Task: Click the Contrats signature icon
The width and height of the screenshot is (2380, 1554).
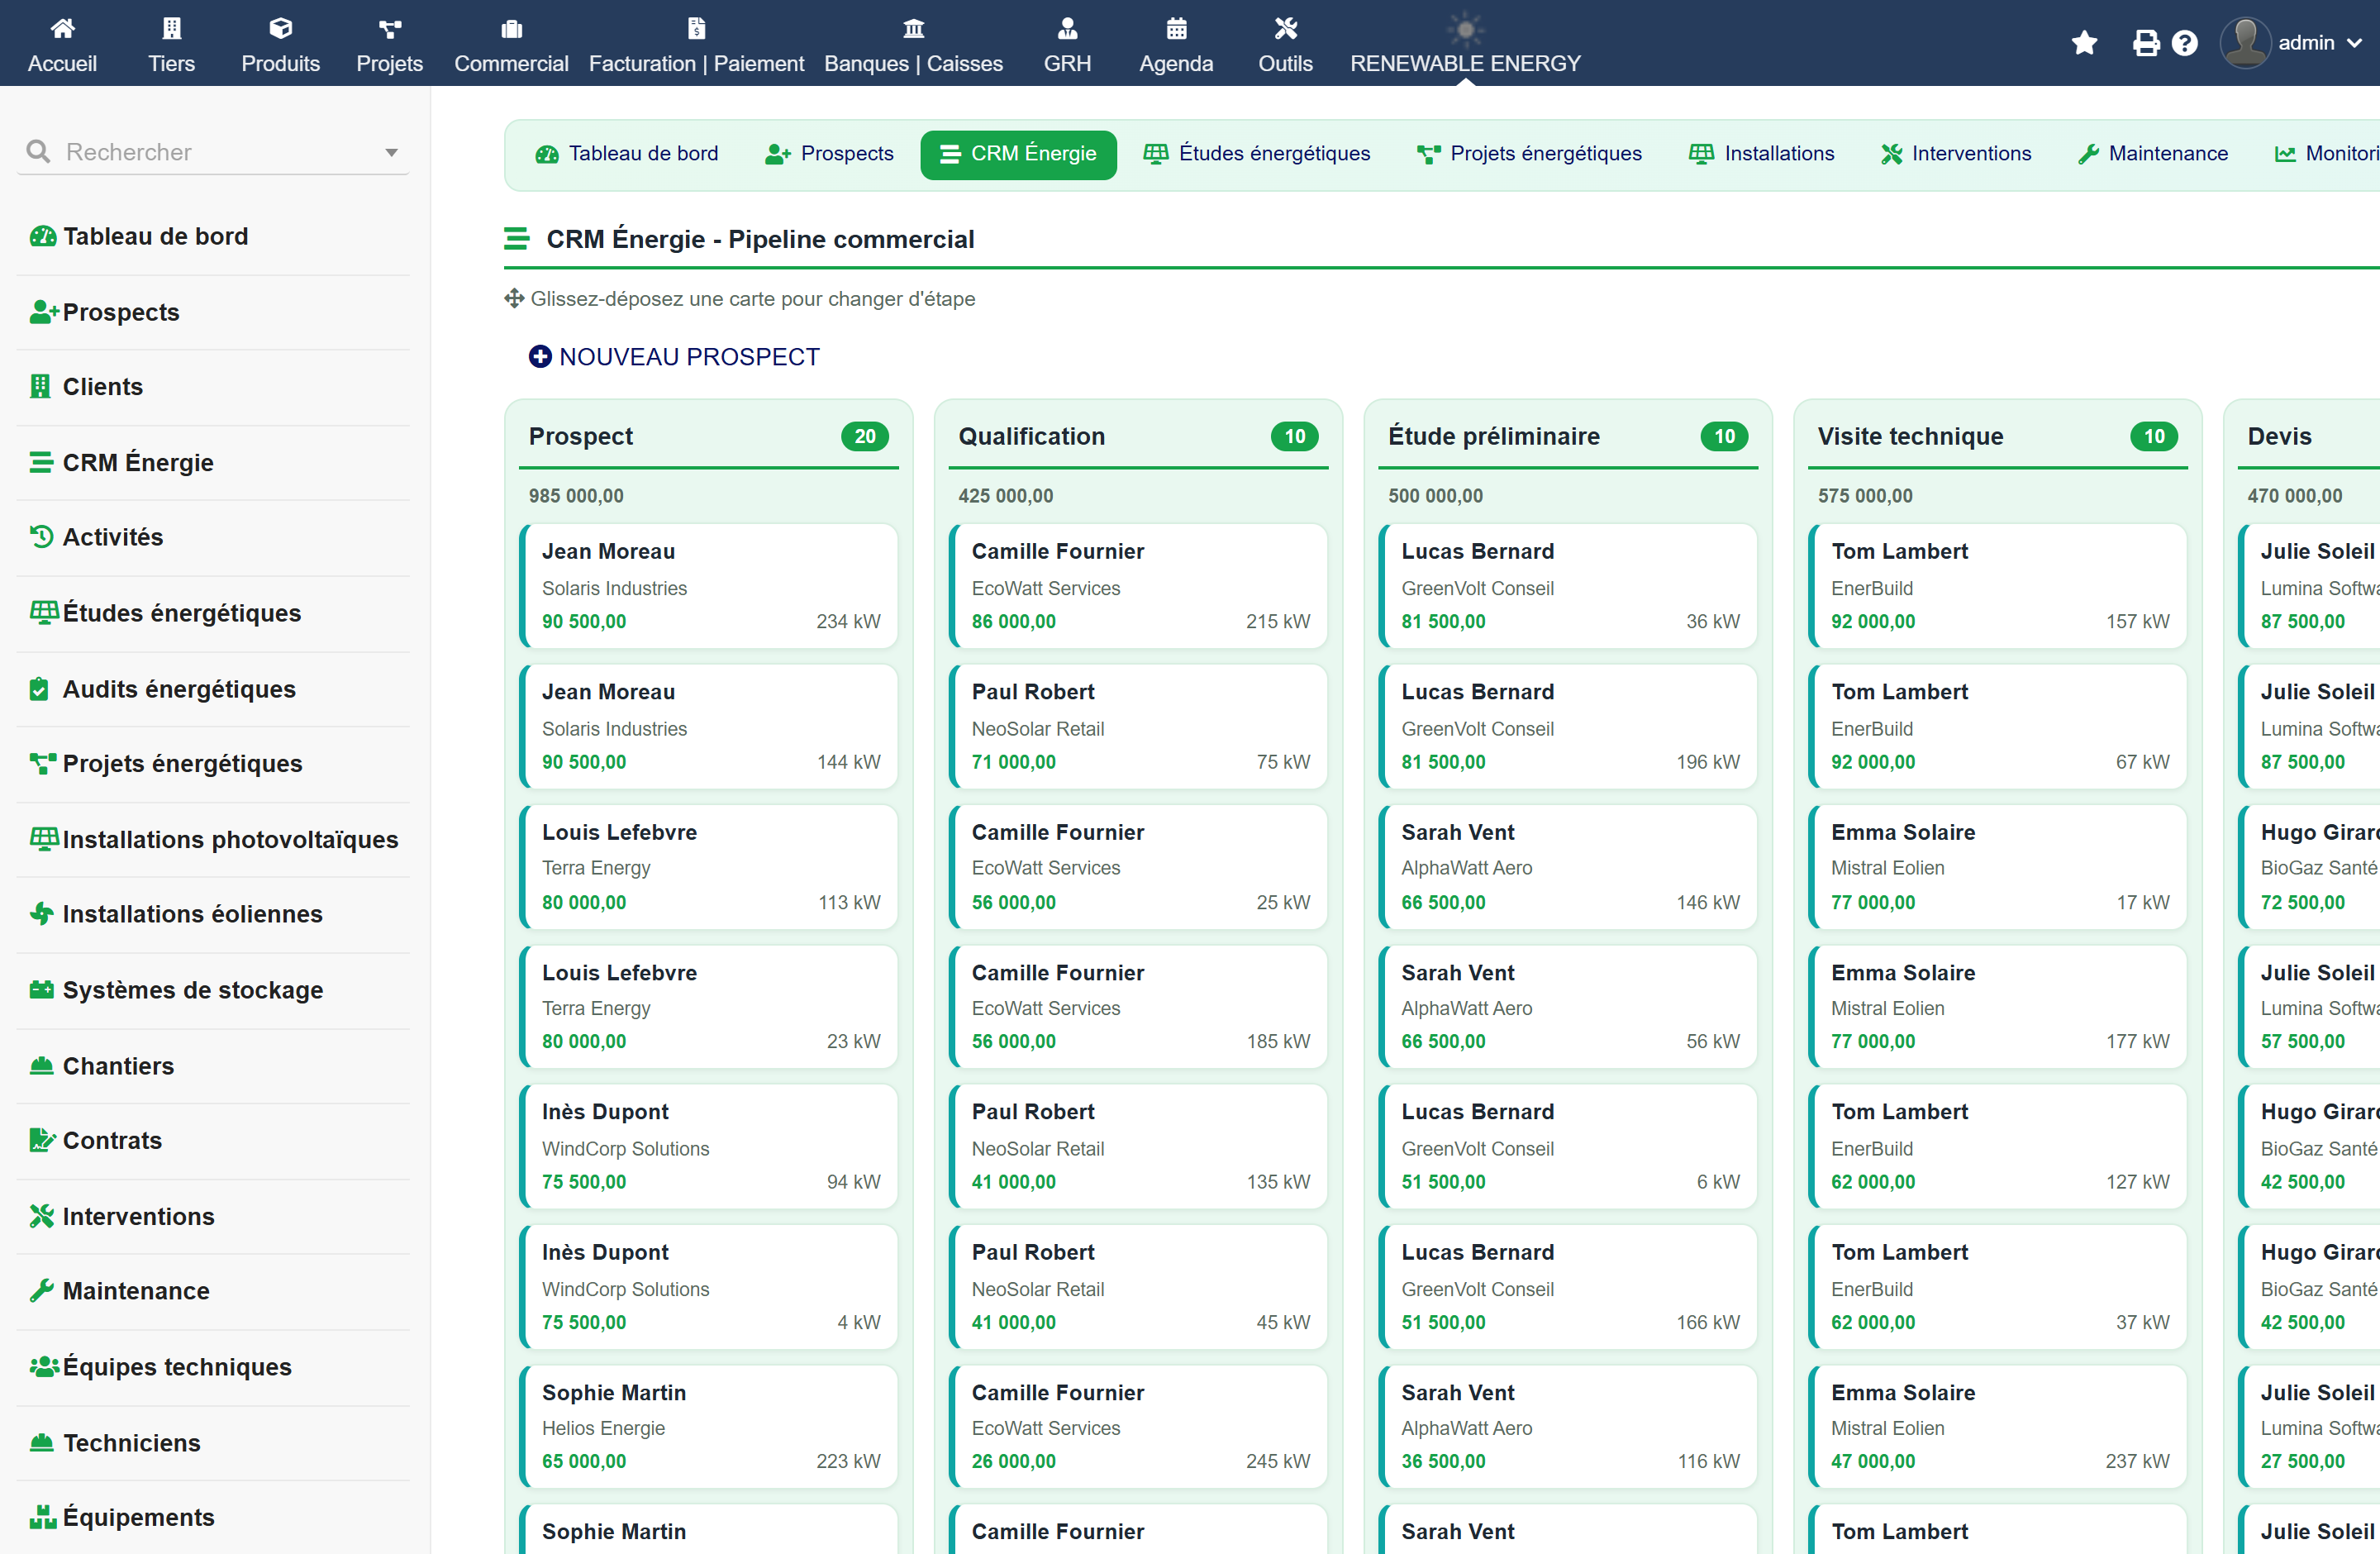Action: [x=42, y=1140]
